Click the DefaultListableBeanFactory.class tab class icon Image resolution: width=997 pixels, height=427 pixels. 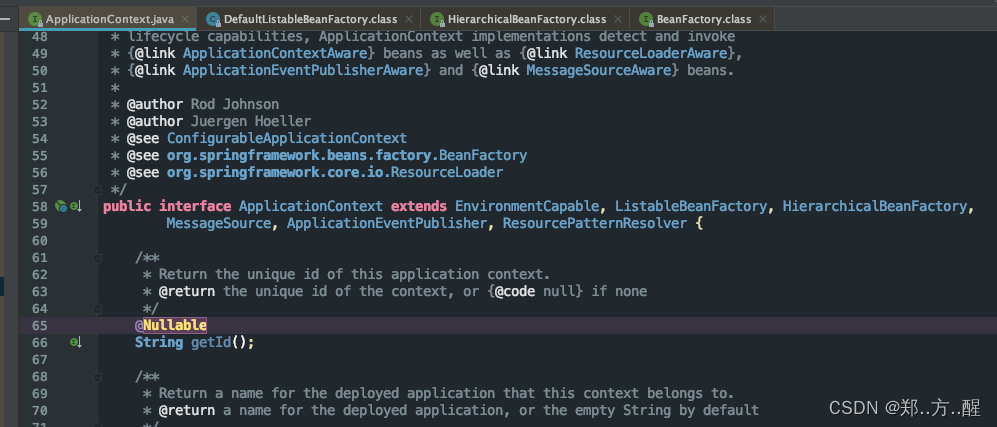(x=214, y=19)
